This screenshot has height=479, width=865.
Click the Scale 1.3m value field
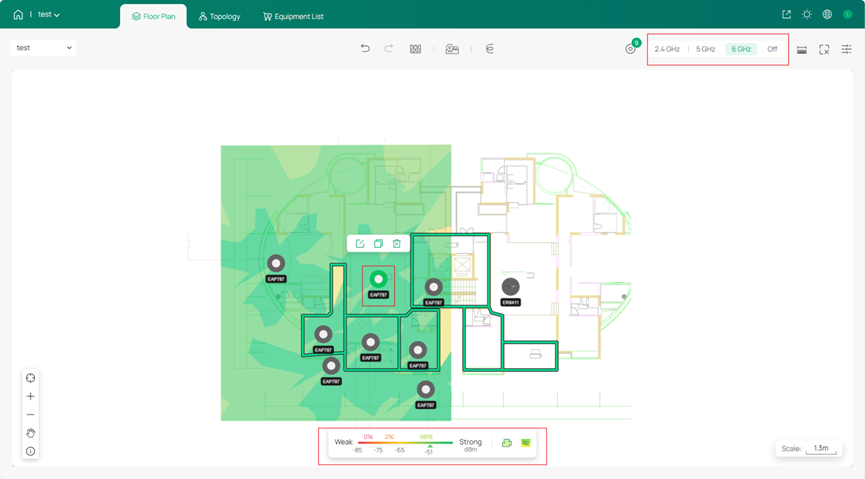tap(821, 448)
